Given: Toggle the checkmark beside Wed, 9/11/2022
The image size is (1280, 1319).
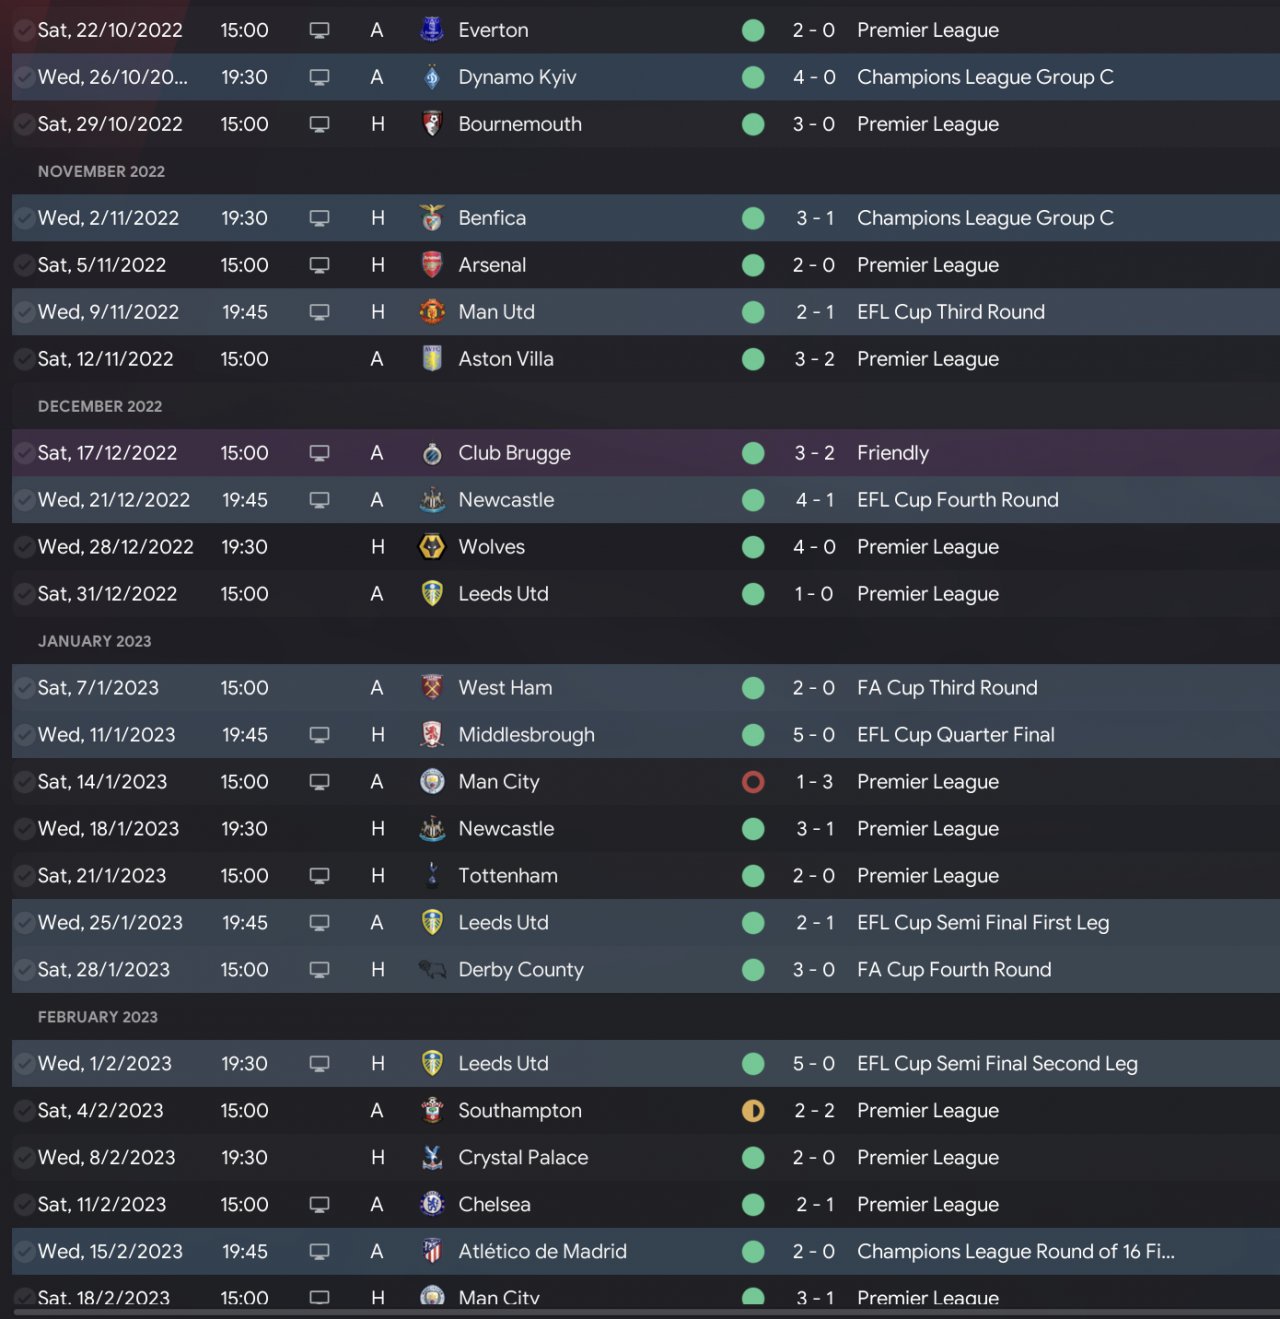Looking at the screenshot, I should pos(23,312).
